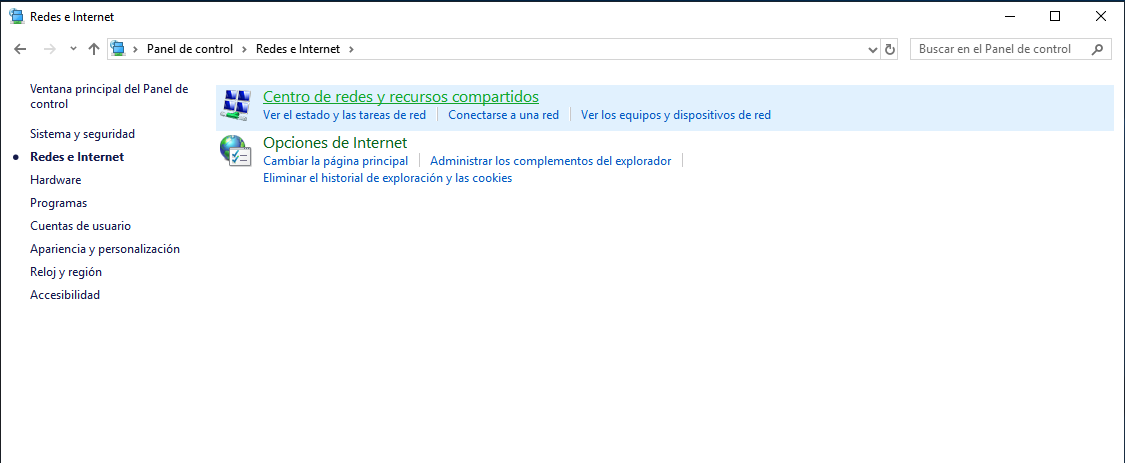
Task: Click Conectarse a una red
Action: pyautogui.click(x=504, y=115)
